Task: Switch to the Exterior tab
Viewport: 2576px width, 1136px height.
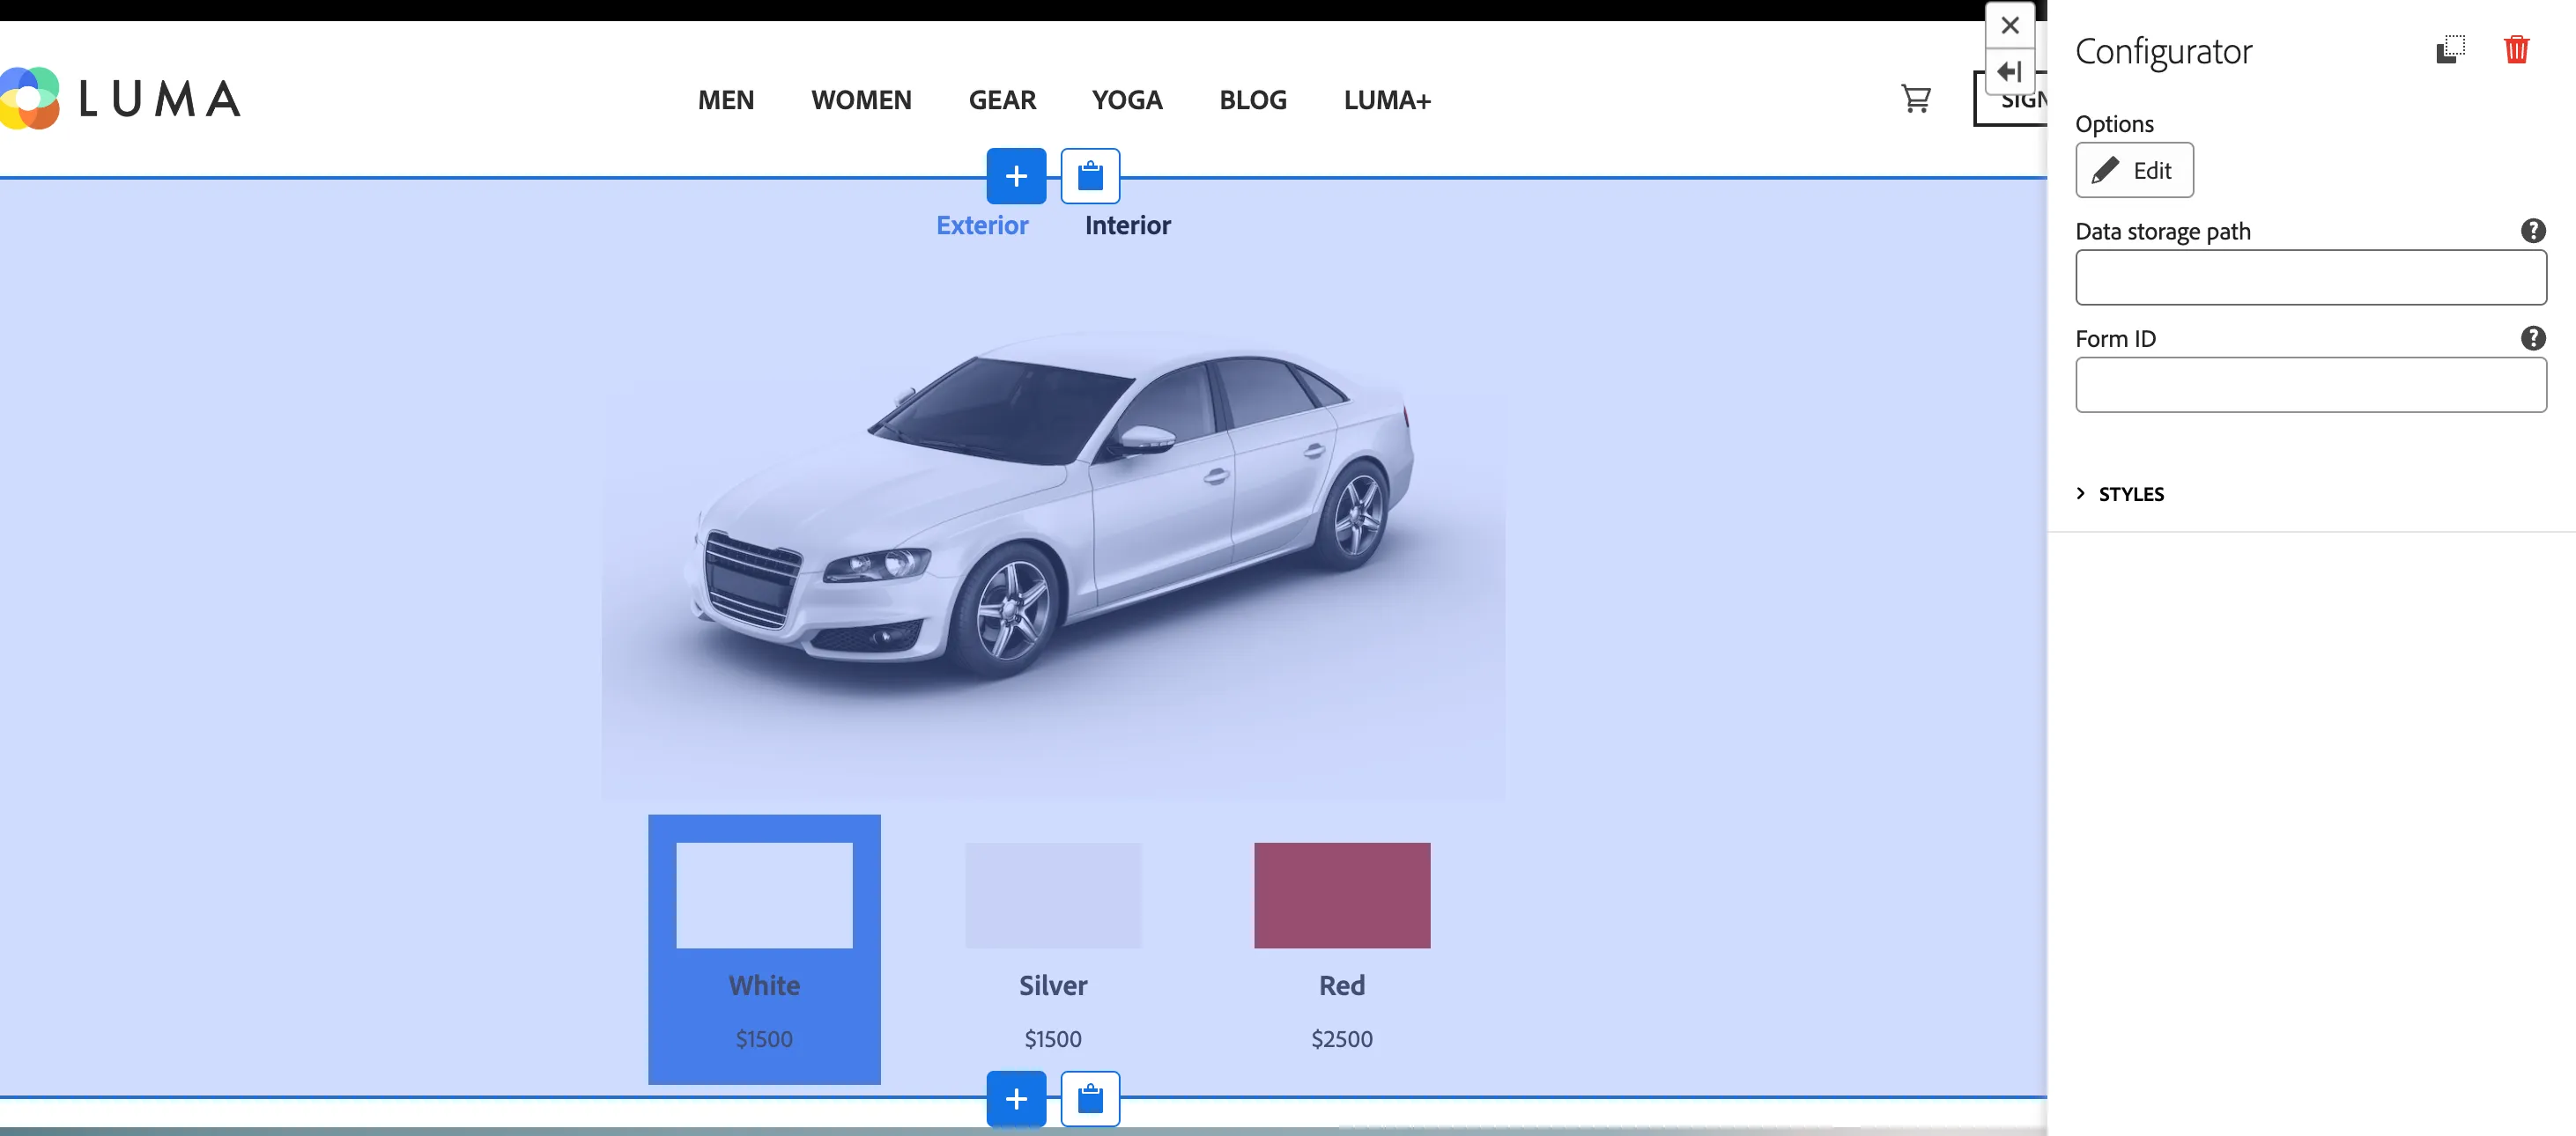Action: click(x=982, y=225)
